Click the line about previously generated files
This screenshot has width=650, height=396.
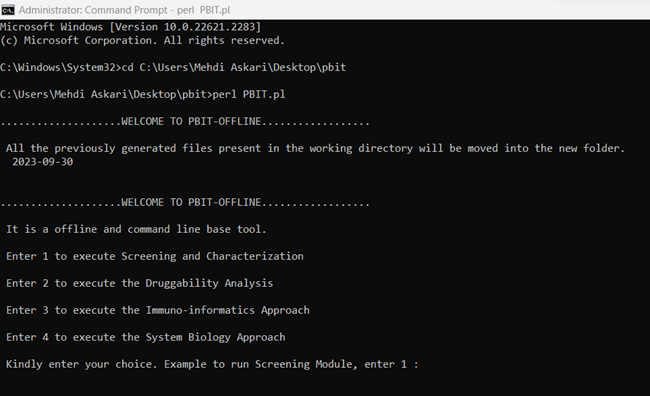pyautogui.click(x=315, y=148)
